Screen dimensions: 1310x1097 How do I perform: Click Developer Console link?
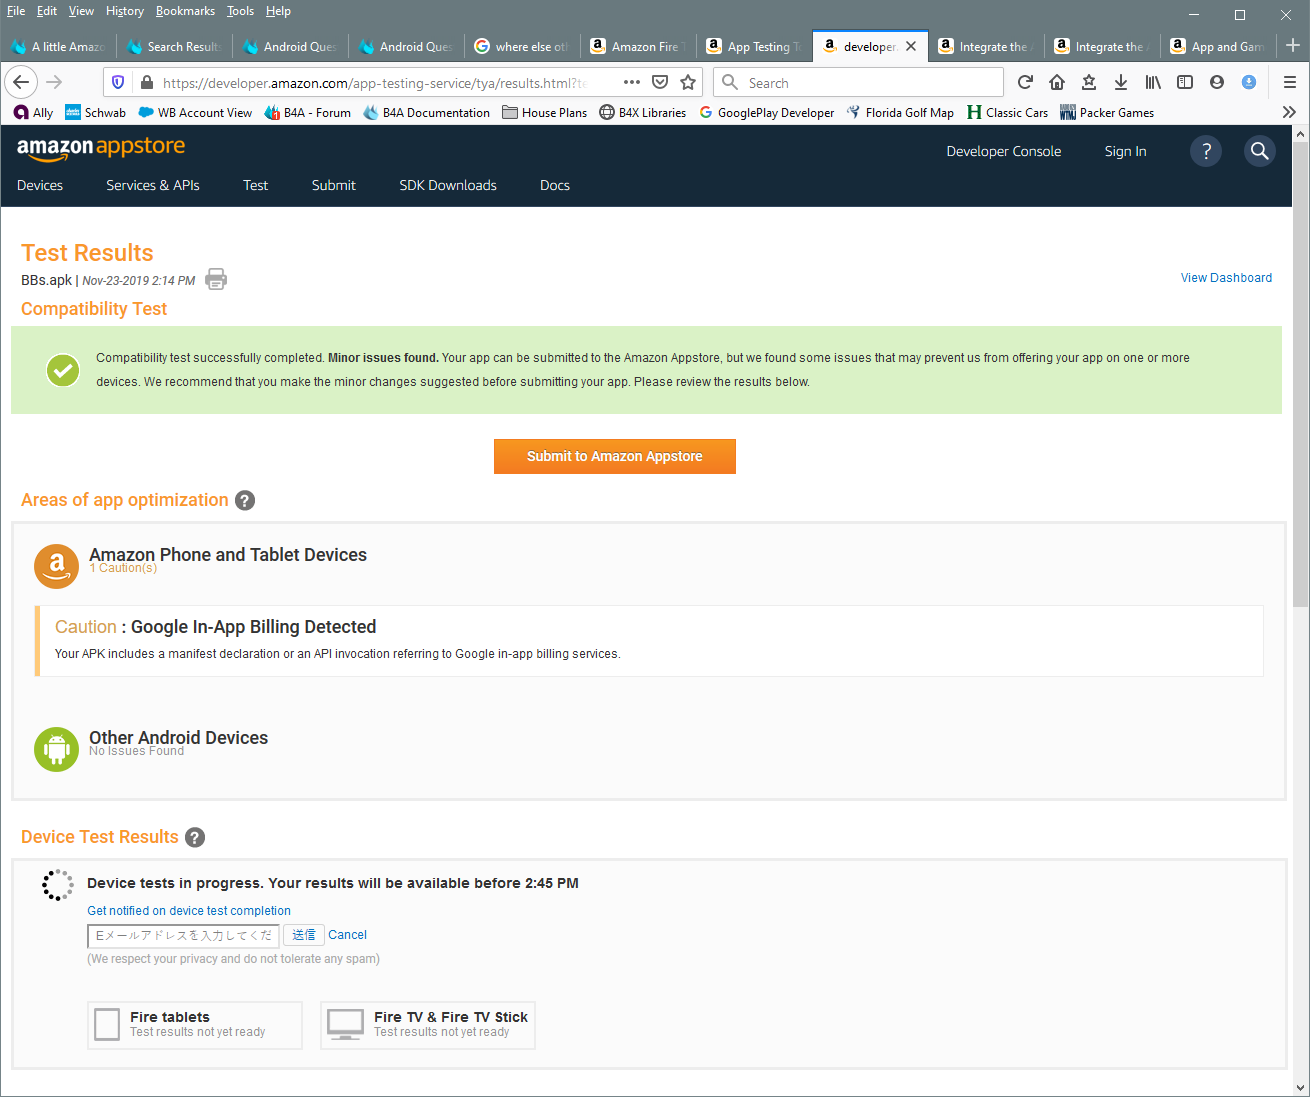click(1004, 151)
